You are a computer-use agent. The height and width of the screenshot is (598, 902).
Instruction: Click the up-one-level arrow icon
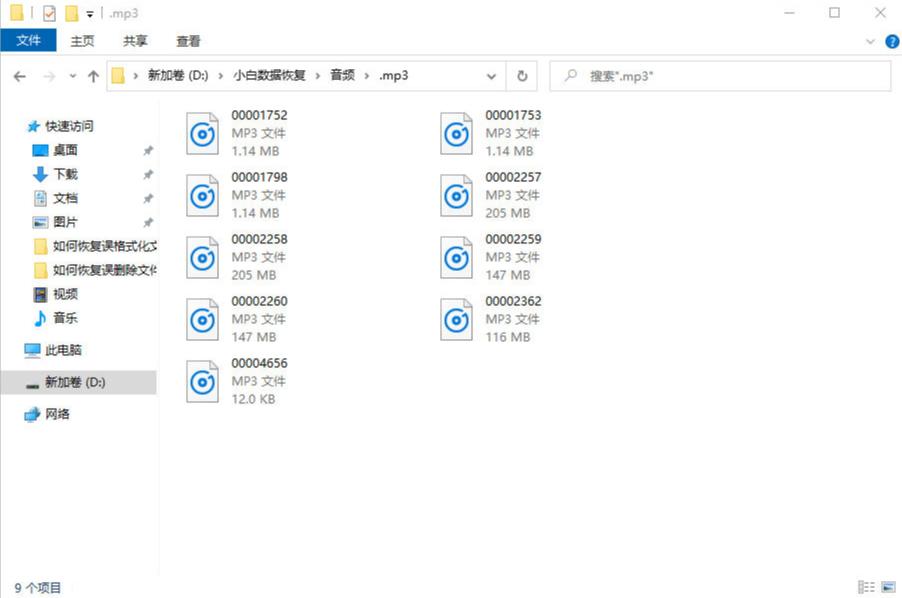[92, 75]
